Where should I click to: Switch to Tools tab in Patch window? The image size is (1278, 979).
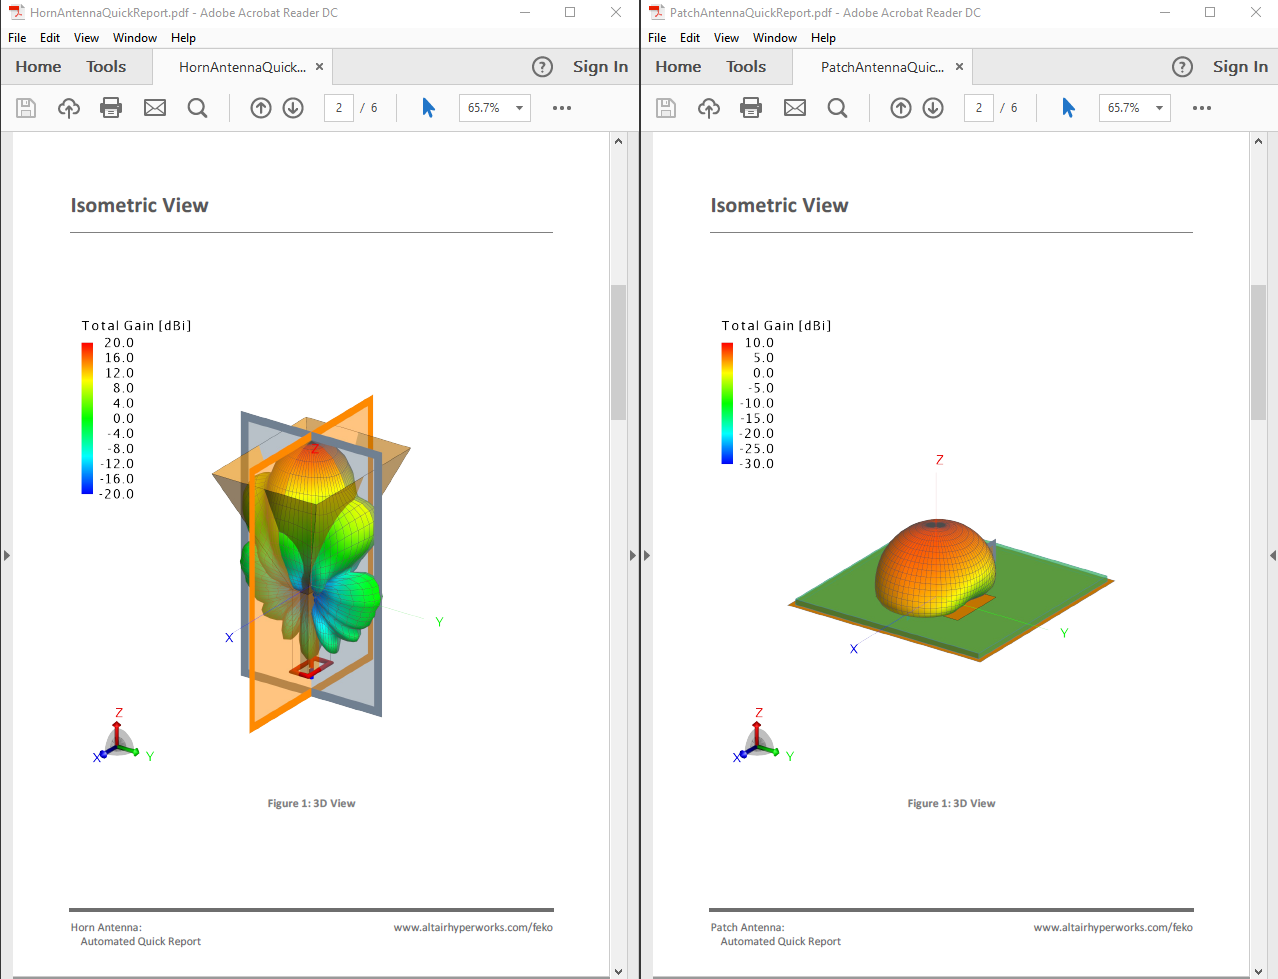coord(746,67)
